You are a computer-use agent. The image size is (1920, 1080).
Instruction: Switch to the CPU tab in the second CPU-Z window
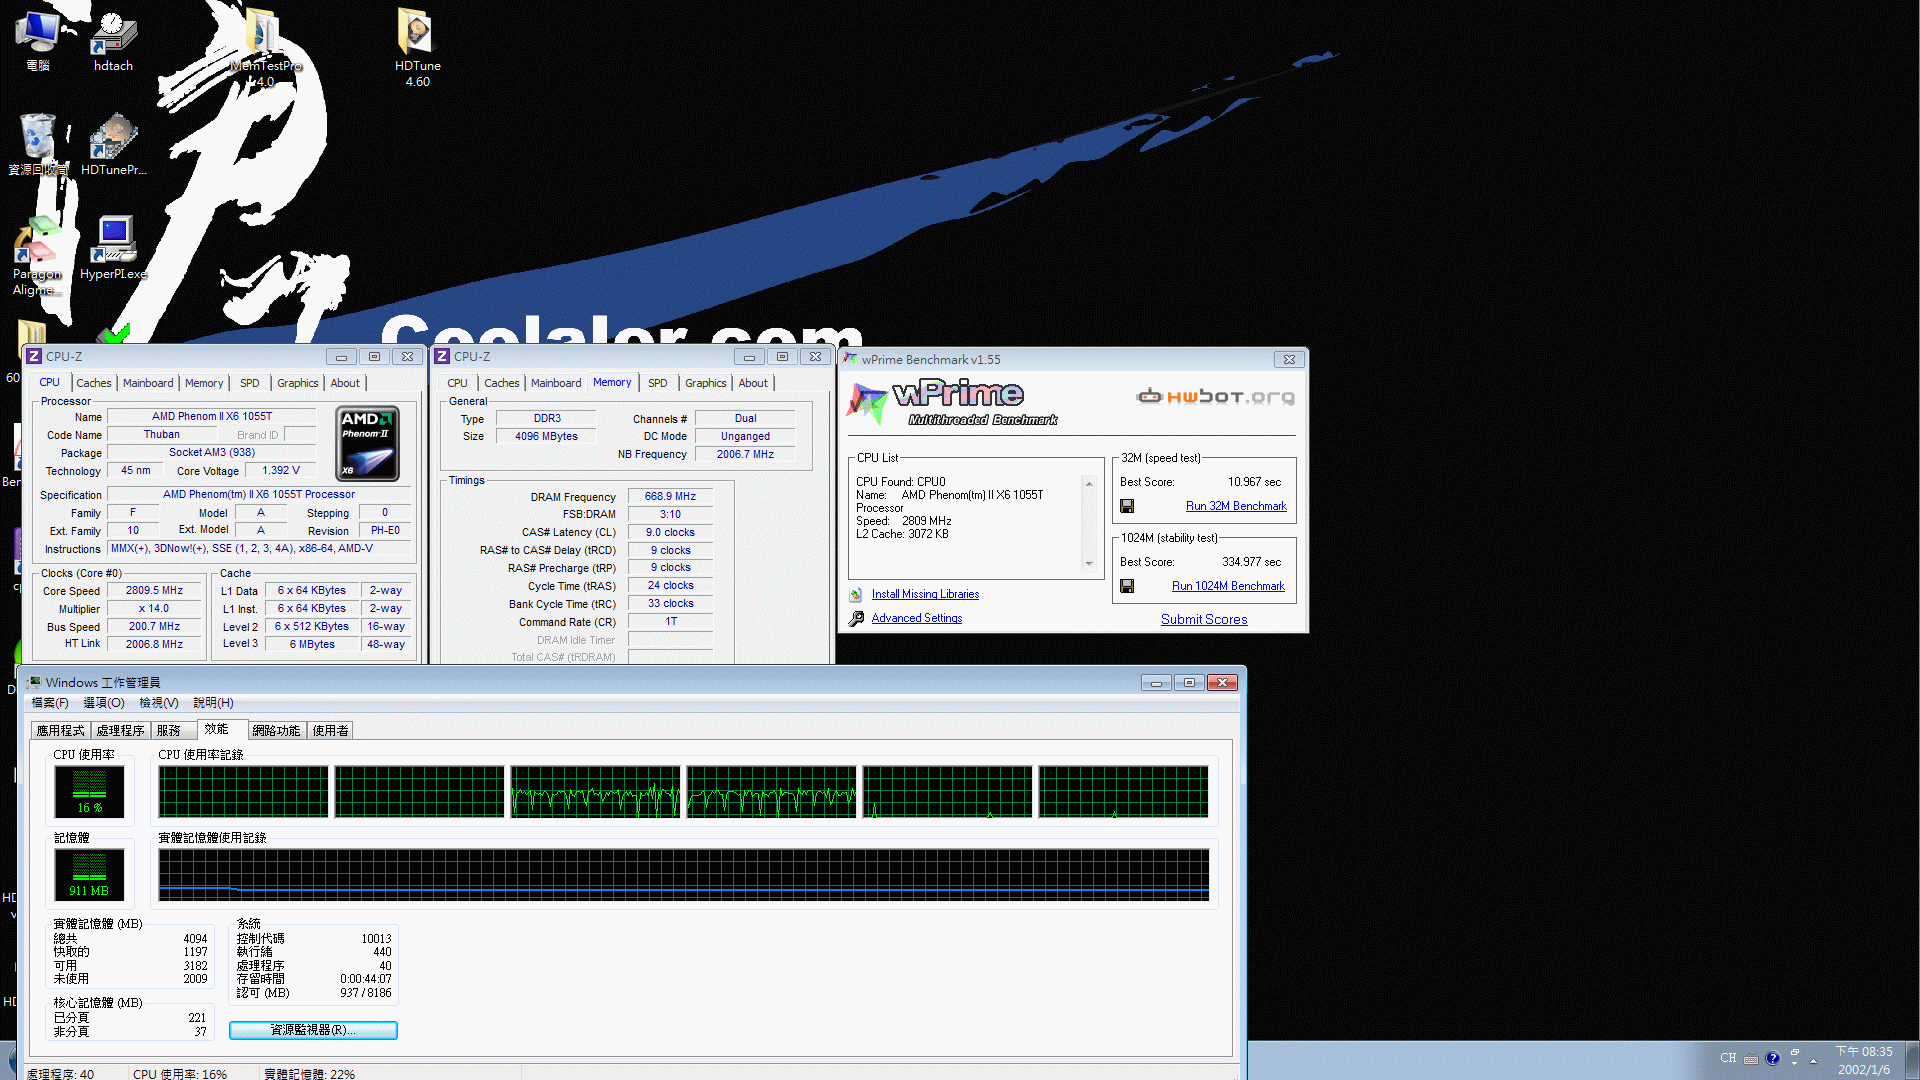tap(457, 383)
